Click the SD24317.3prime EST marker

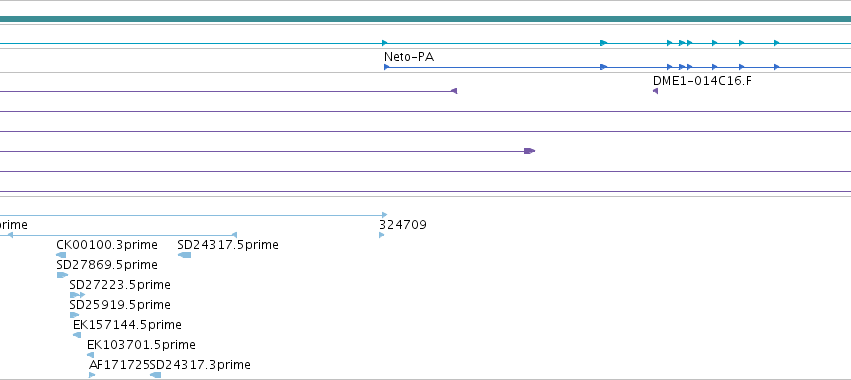(155, 375)
